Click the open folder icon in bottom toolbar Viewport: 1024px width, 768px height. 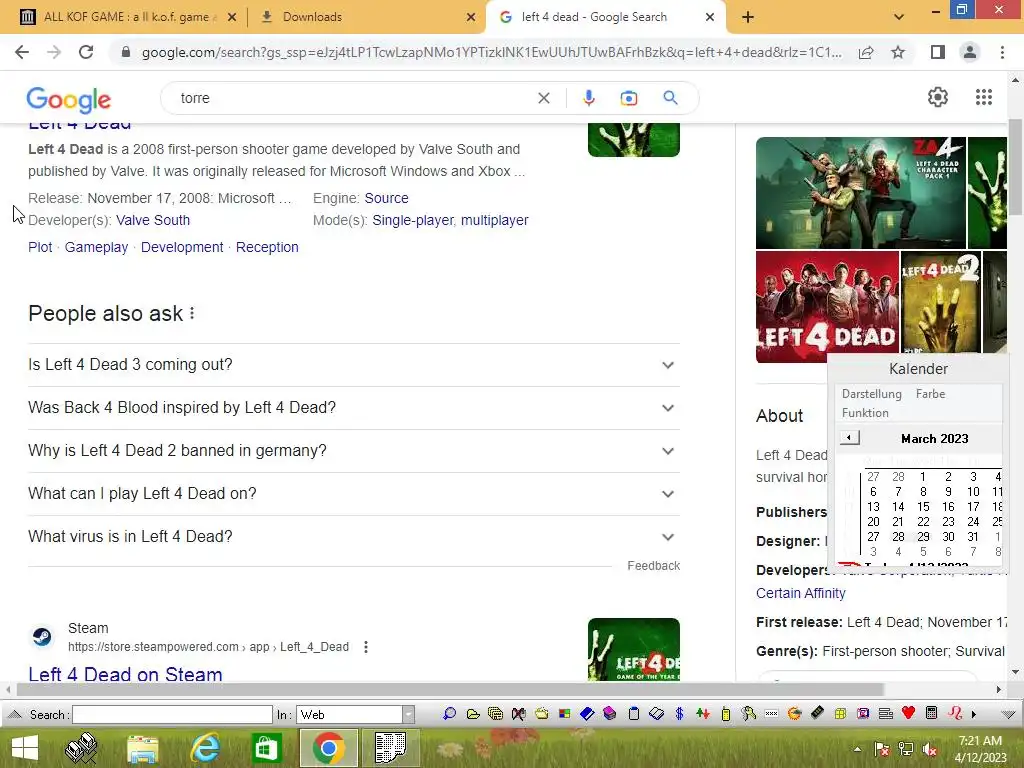click(473, 714)
